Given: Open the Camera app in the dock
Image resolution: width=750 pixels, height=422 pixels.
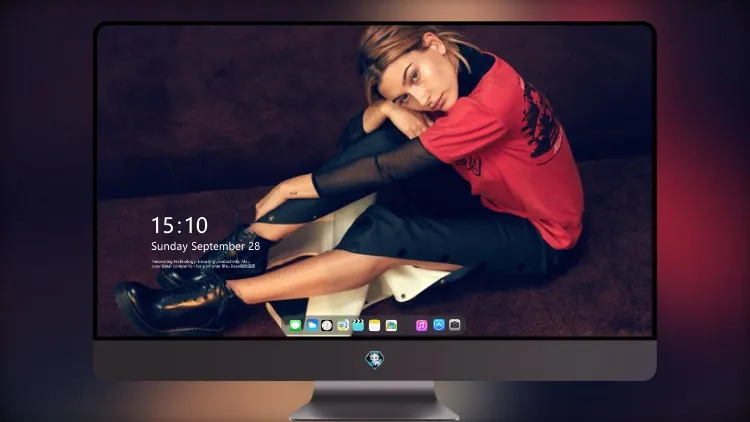Looking at the screenshot, I should (455, 325).
